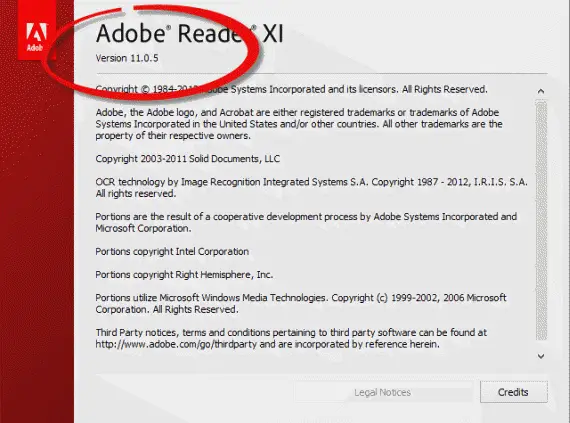Click the Adobe logo in red sidebar

point(37,36)
